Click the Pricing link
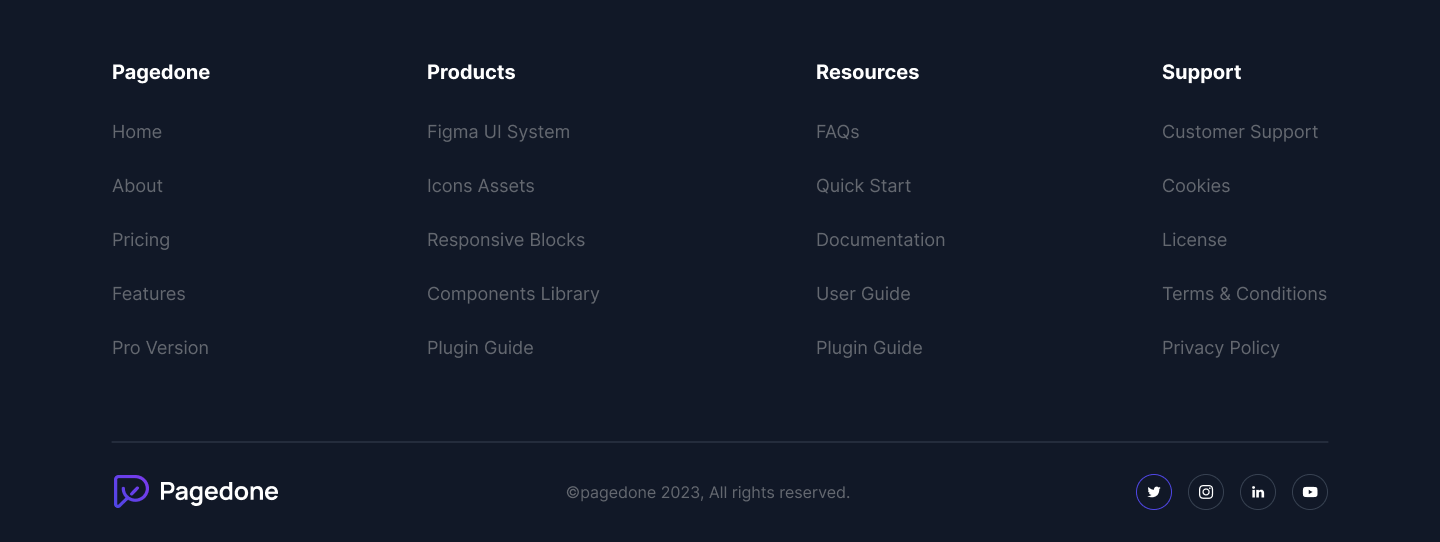 (x=141, y=240)
